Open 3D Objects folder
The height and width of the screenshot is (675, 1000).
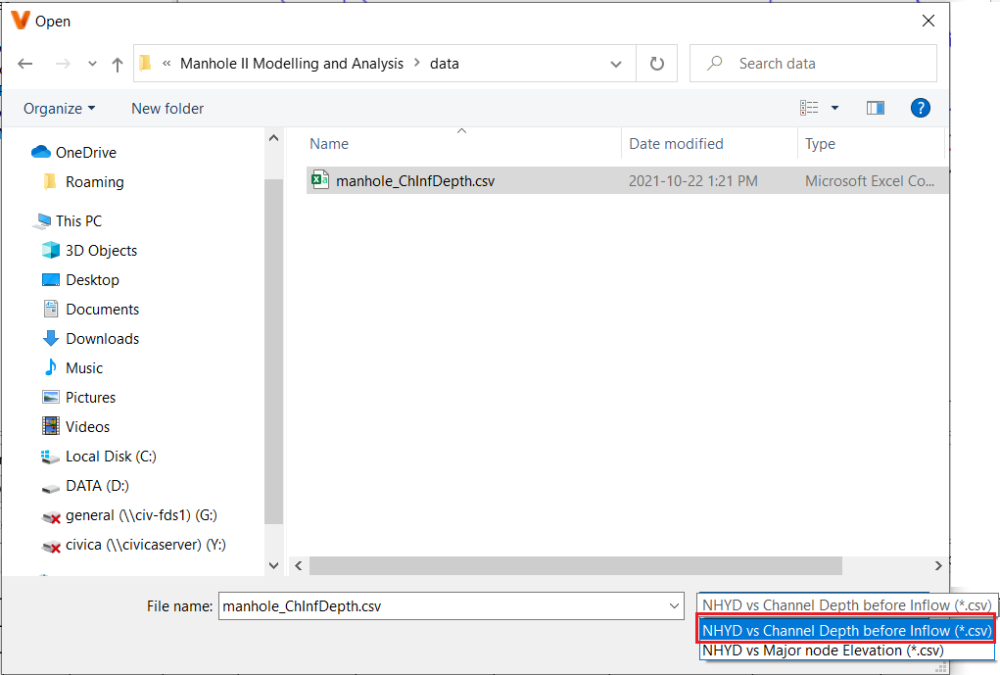(x=101, y=250)
